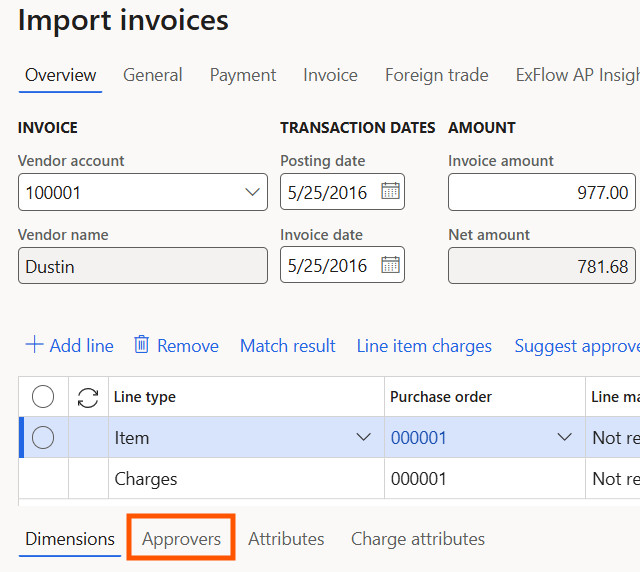Select the Item row's circle selector
This screenshot has width=640, height=572.
(43, 437)
